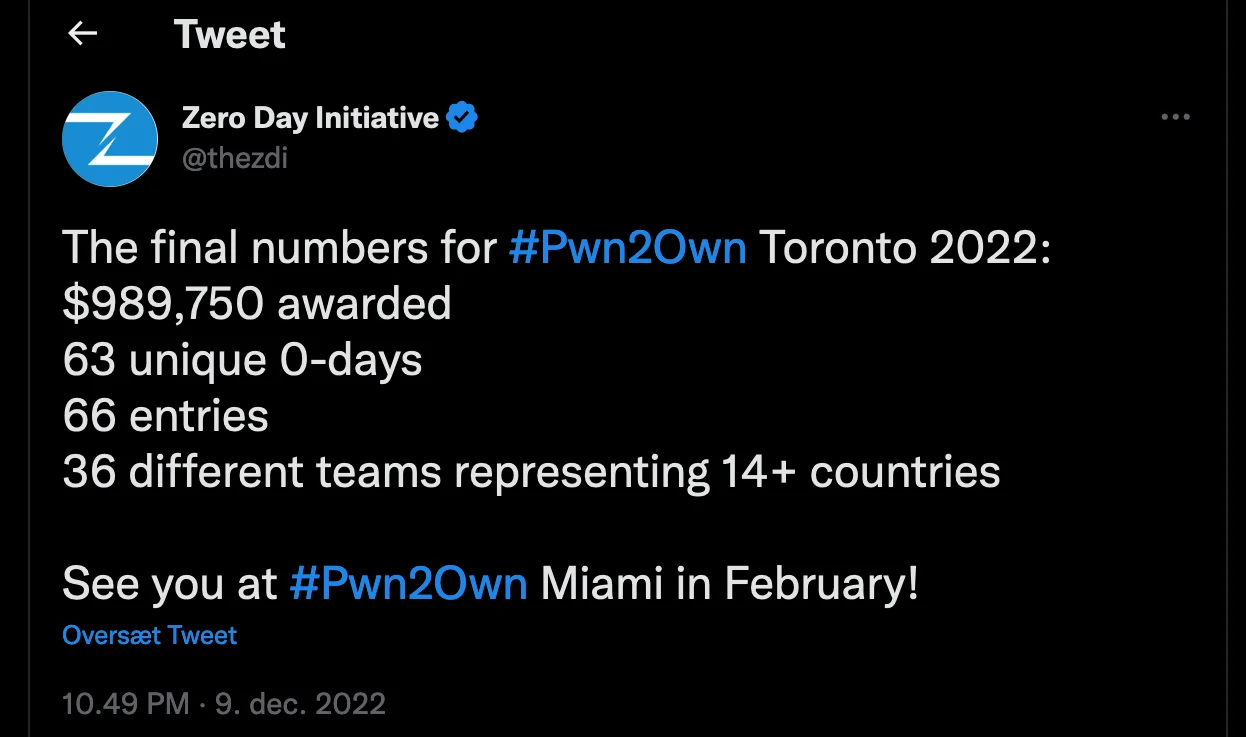Click the Toronto 2022 text
Viewport: 1246px width, 737px height.
[x=906, y=248]
